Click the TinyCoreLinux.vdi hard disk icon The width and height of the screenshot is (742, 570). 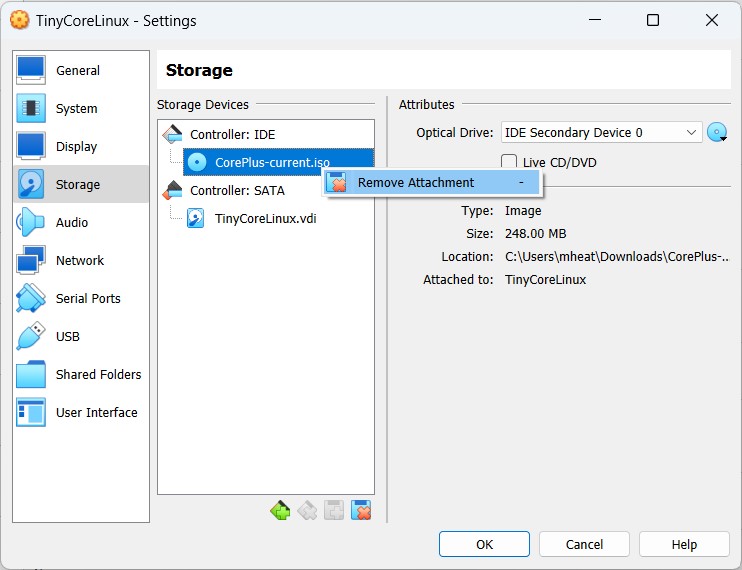pos(195,219)
